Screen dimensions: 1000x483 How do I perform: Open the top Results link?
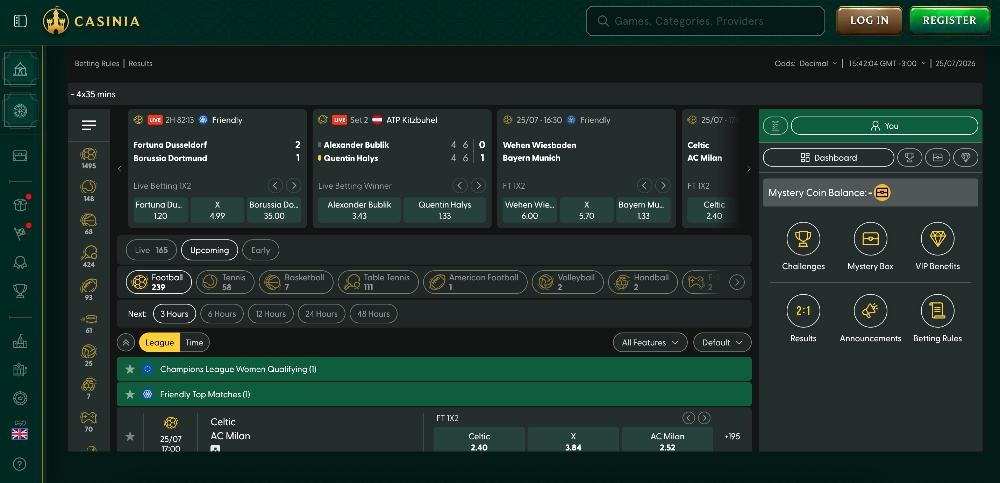(140, 64)
